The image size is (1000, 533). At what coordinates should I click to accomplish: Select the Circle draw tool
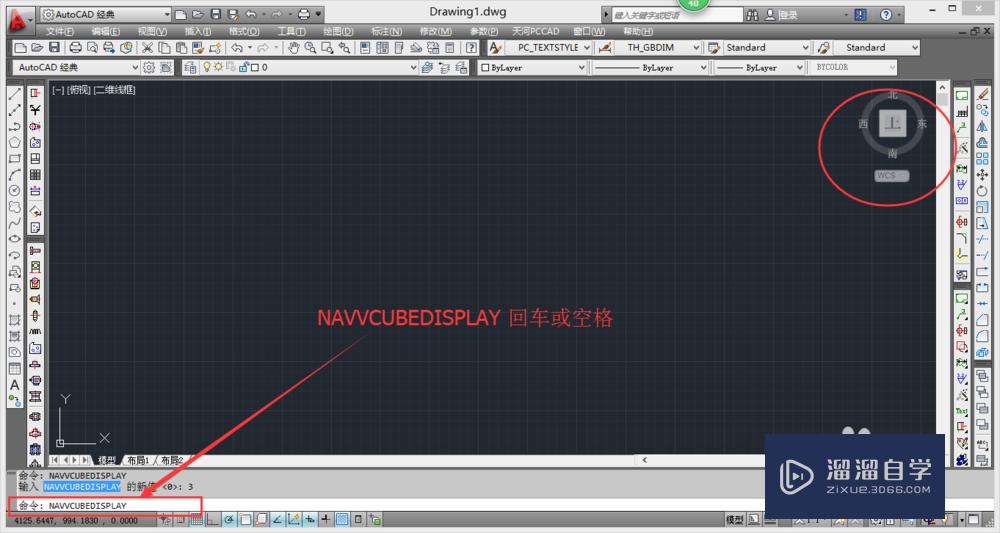(x=15, y=191)
